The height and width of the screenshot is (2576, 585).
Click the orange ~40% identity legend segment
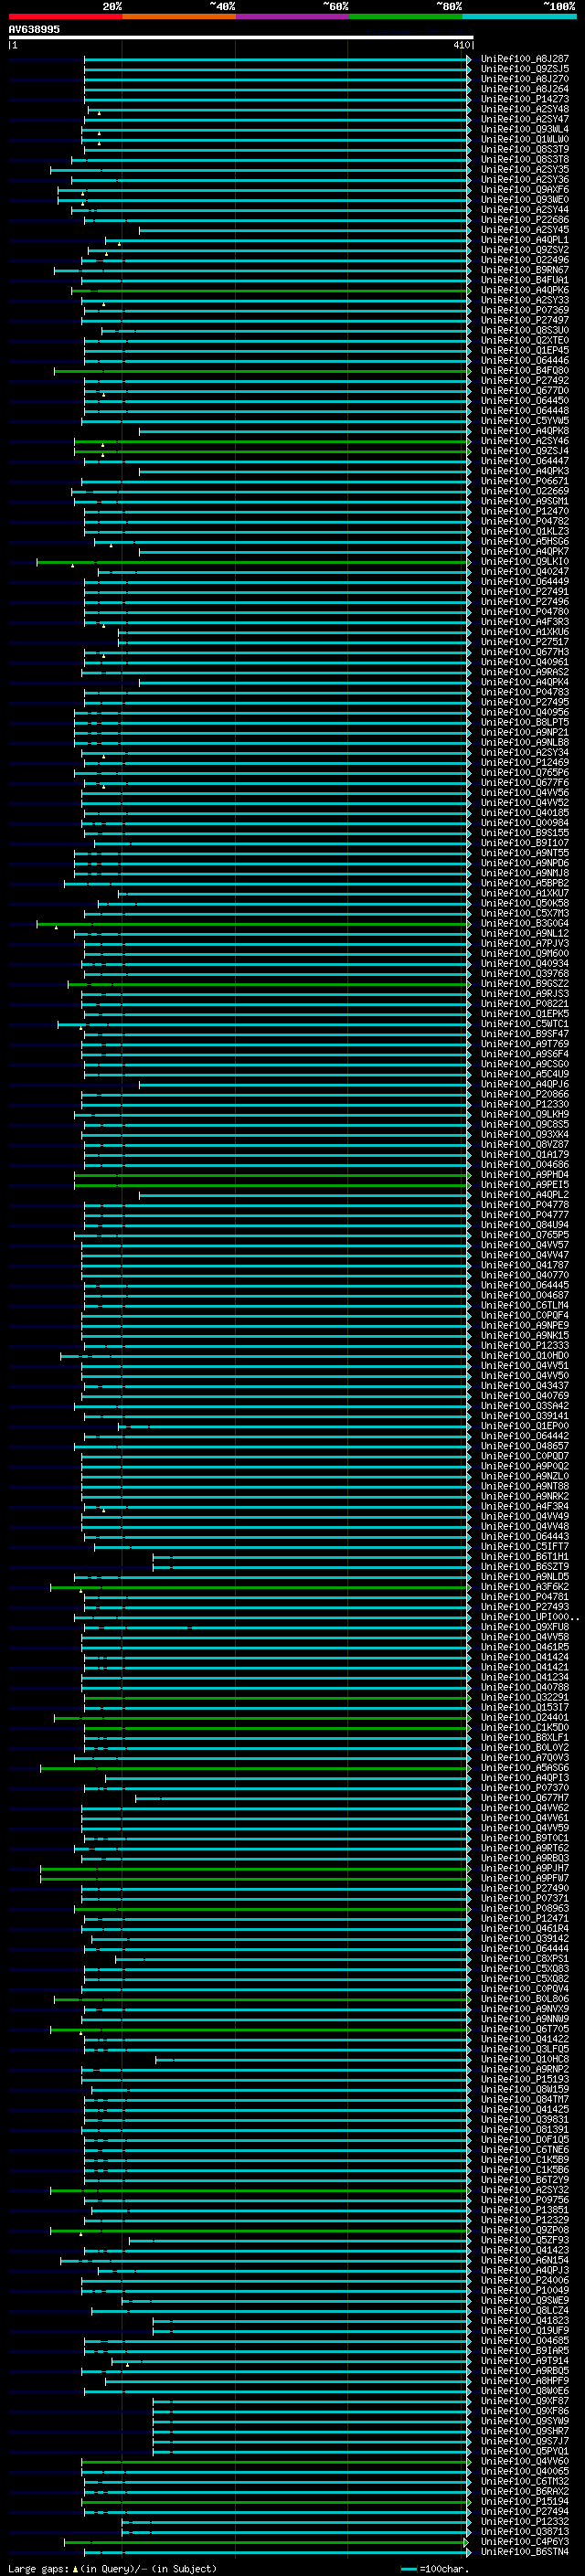point(179,16)
